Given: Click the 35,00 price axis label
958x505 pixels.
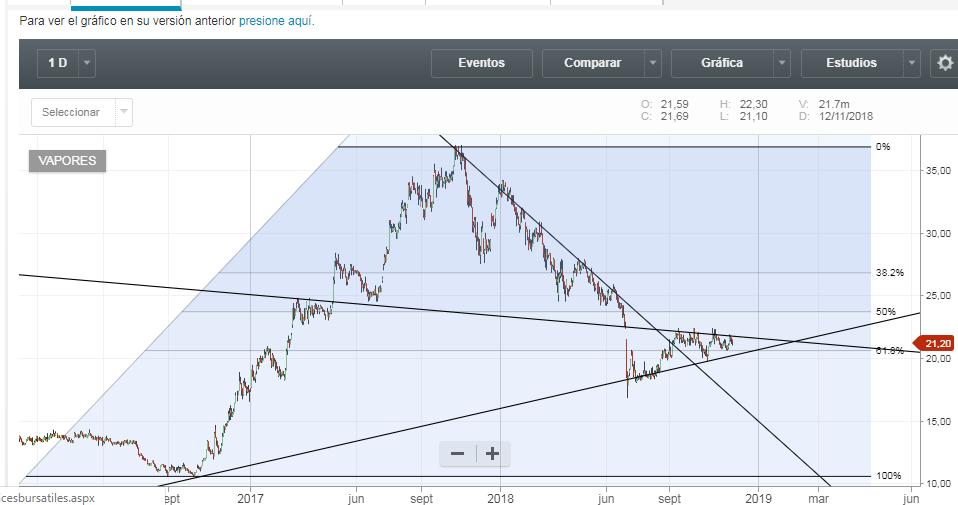Looking at the screenshot, I should [938, 170].
